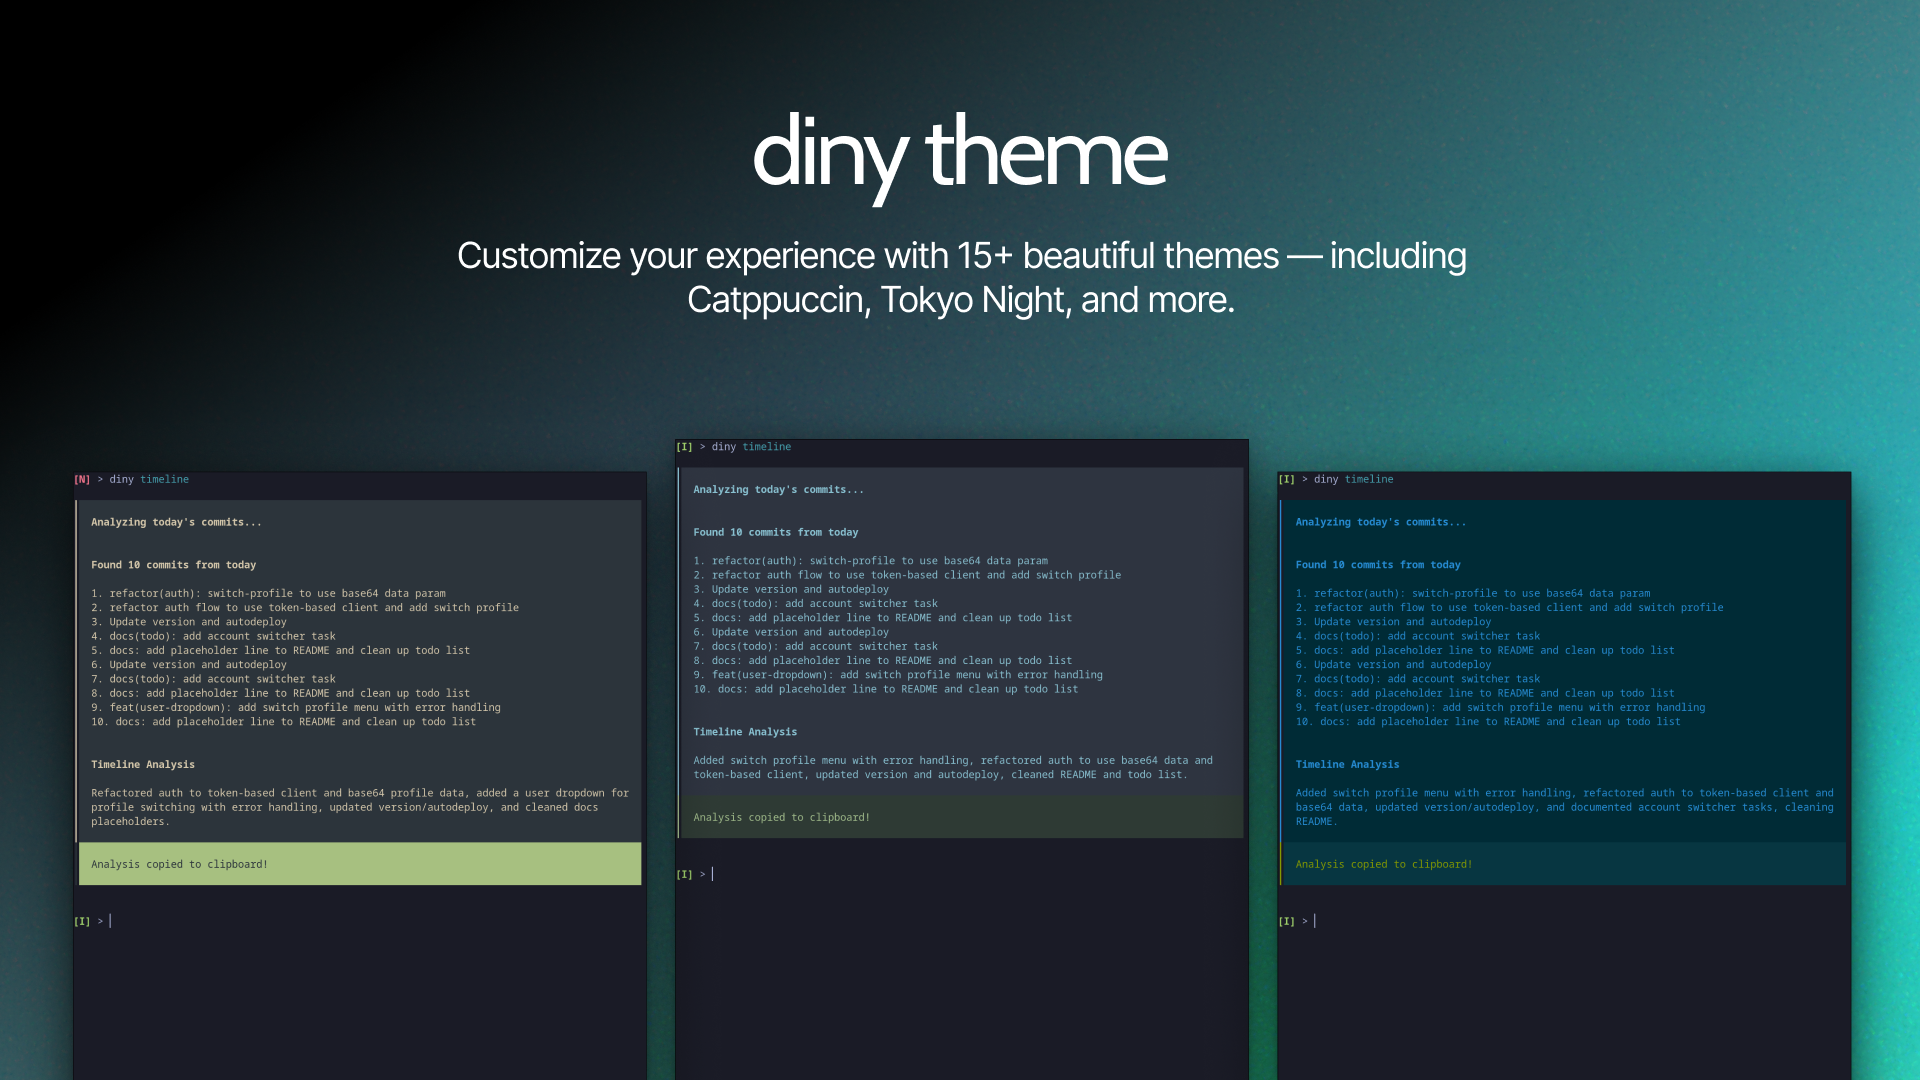The width and height of the screenshot is (1920, 1080).
Task: Select commit 1 'refactor(auth)' in the left terminal
Action: [268, 592]
